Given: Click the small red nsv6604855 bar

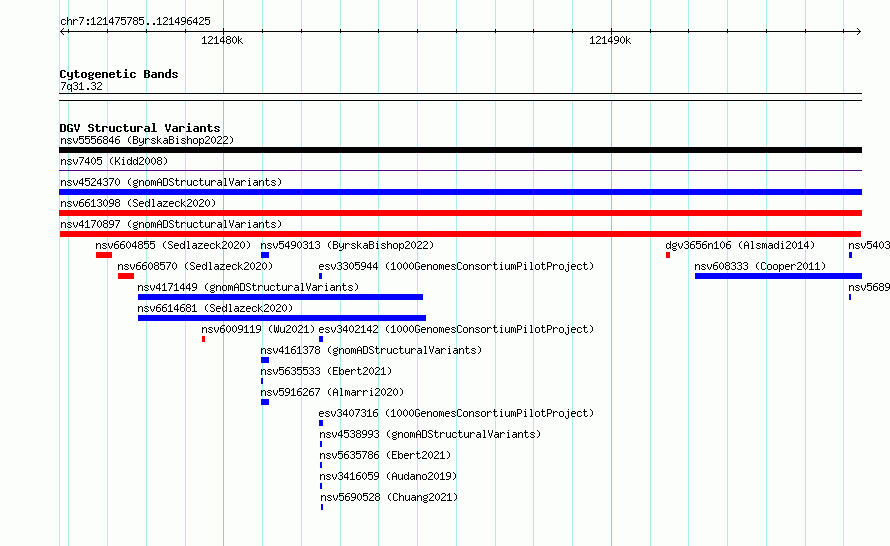Looking at the screenshot, I should tap(104, 255).
